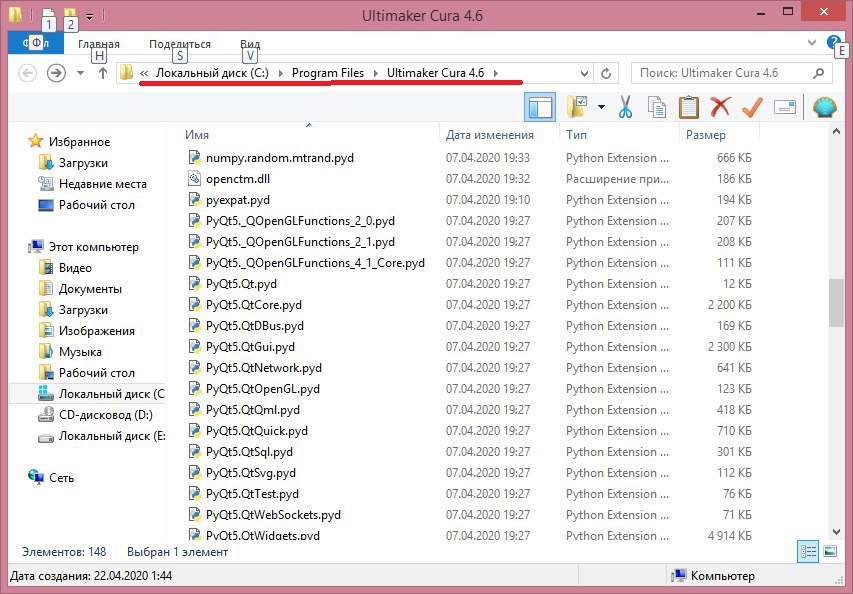Refresh the Ultimaker Cura 4.6 folder
The image size is (853, 594).
point(606,73)
